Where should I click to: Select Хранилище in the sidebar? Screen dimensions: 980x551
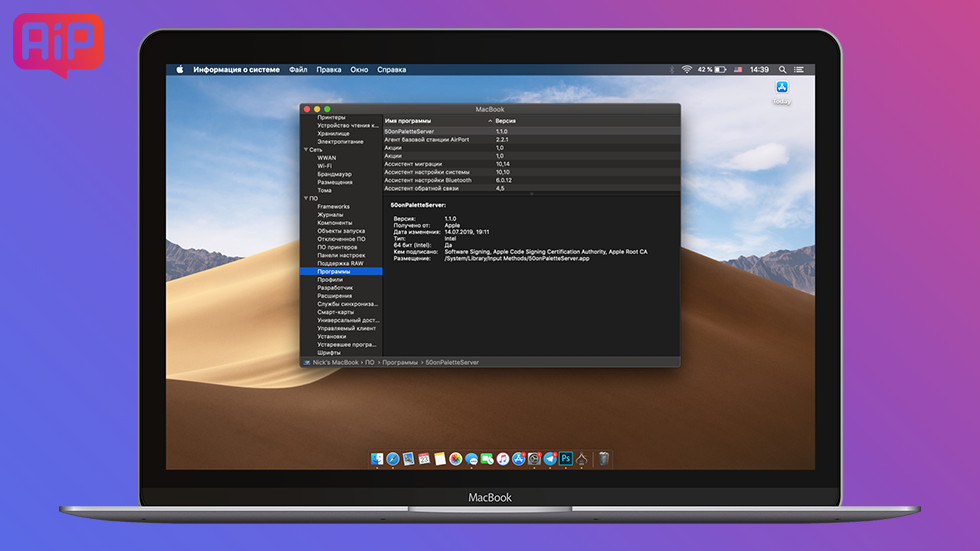coord(333,133)
